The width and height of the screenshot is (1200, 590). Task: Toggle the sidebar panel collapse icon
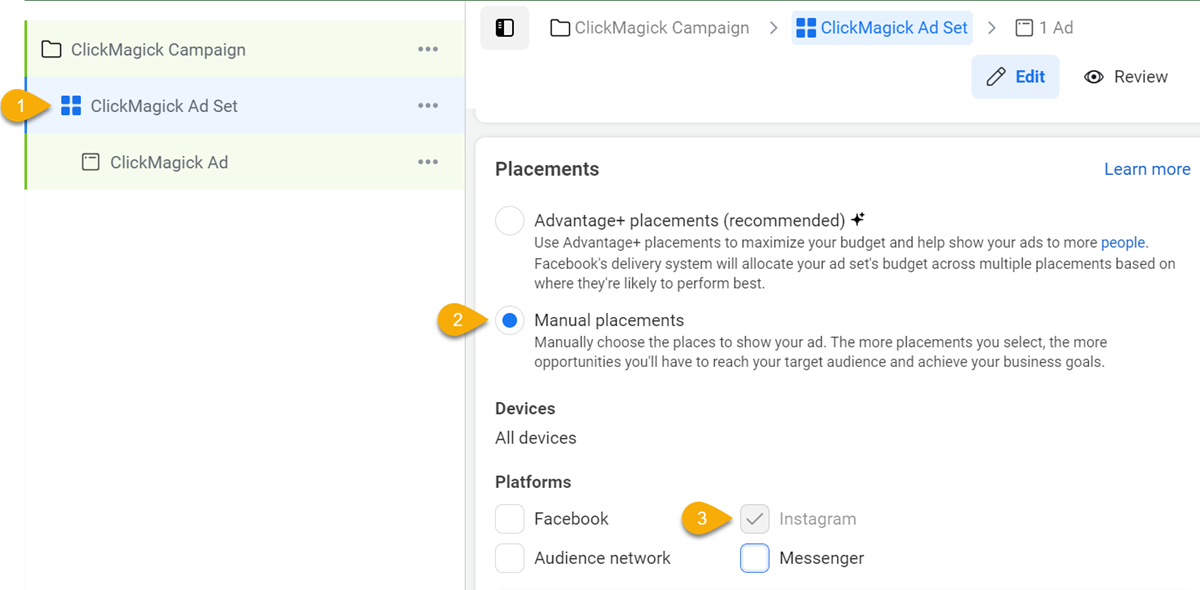505,28
